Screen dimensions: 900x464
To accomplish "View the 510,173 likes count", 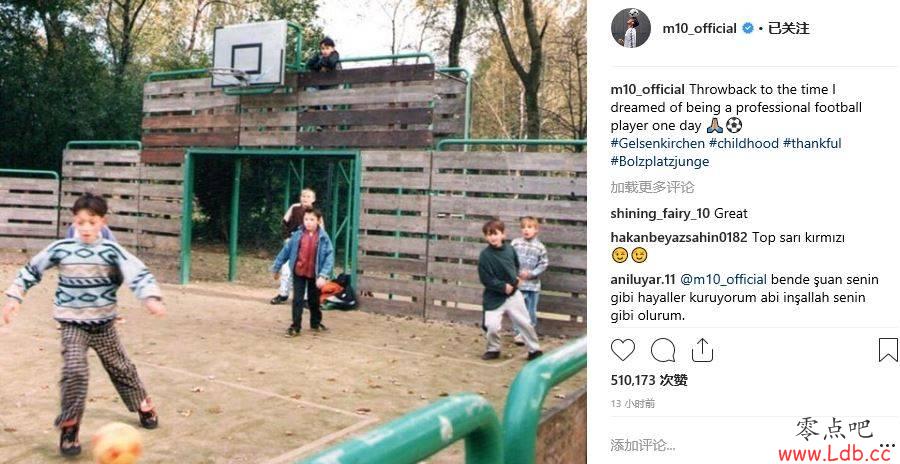I will pos(649,380).
